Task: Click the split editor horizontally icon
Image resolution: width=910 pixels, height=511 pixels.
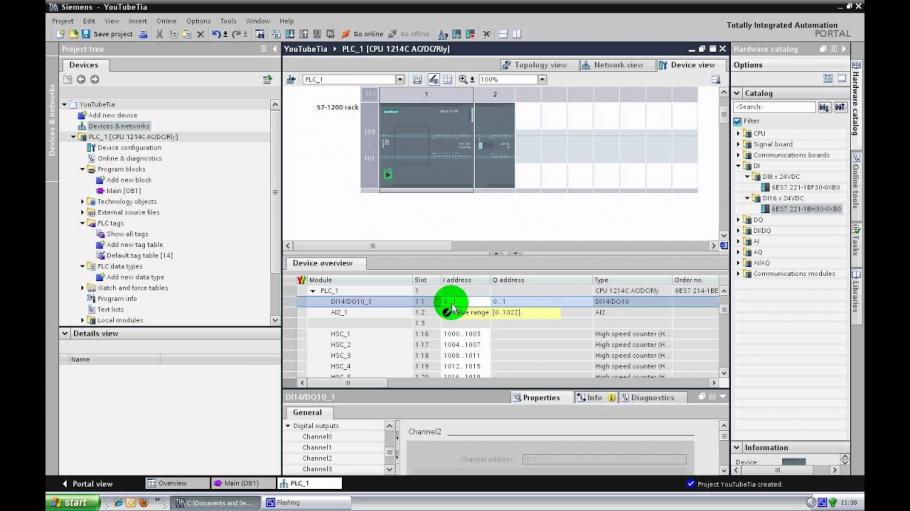Action: point(503,34)
